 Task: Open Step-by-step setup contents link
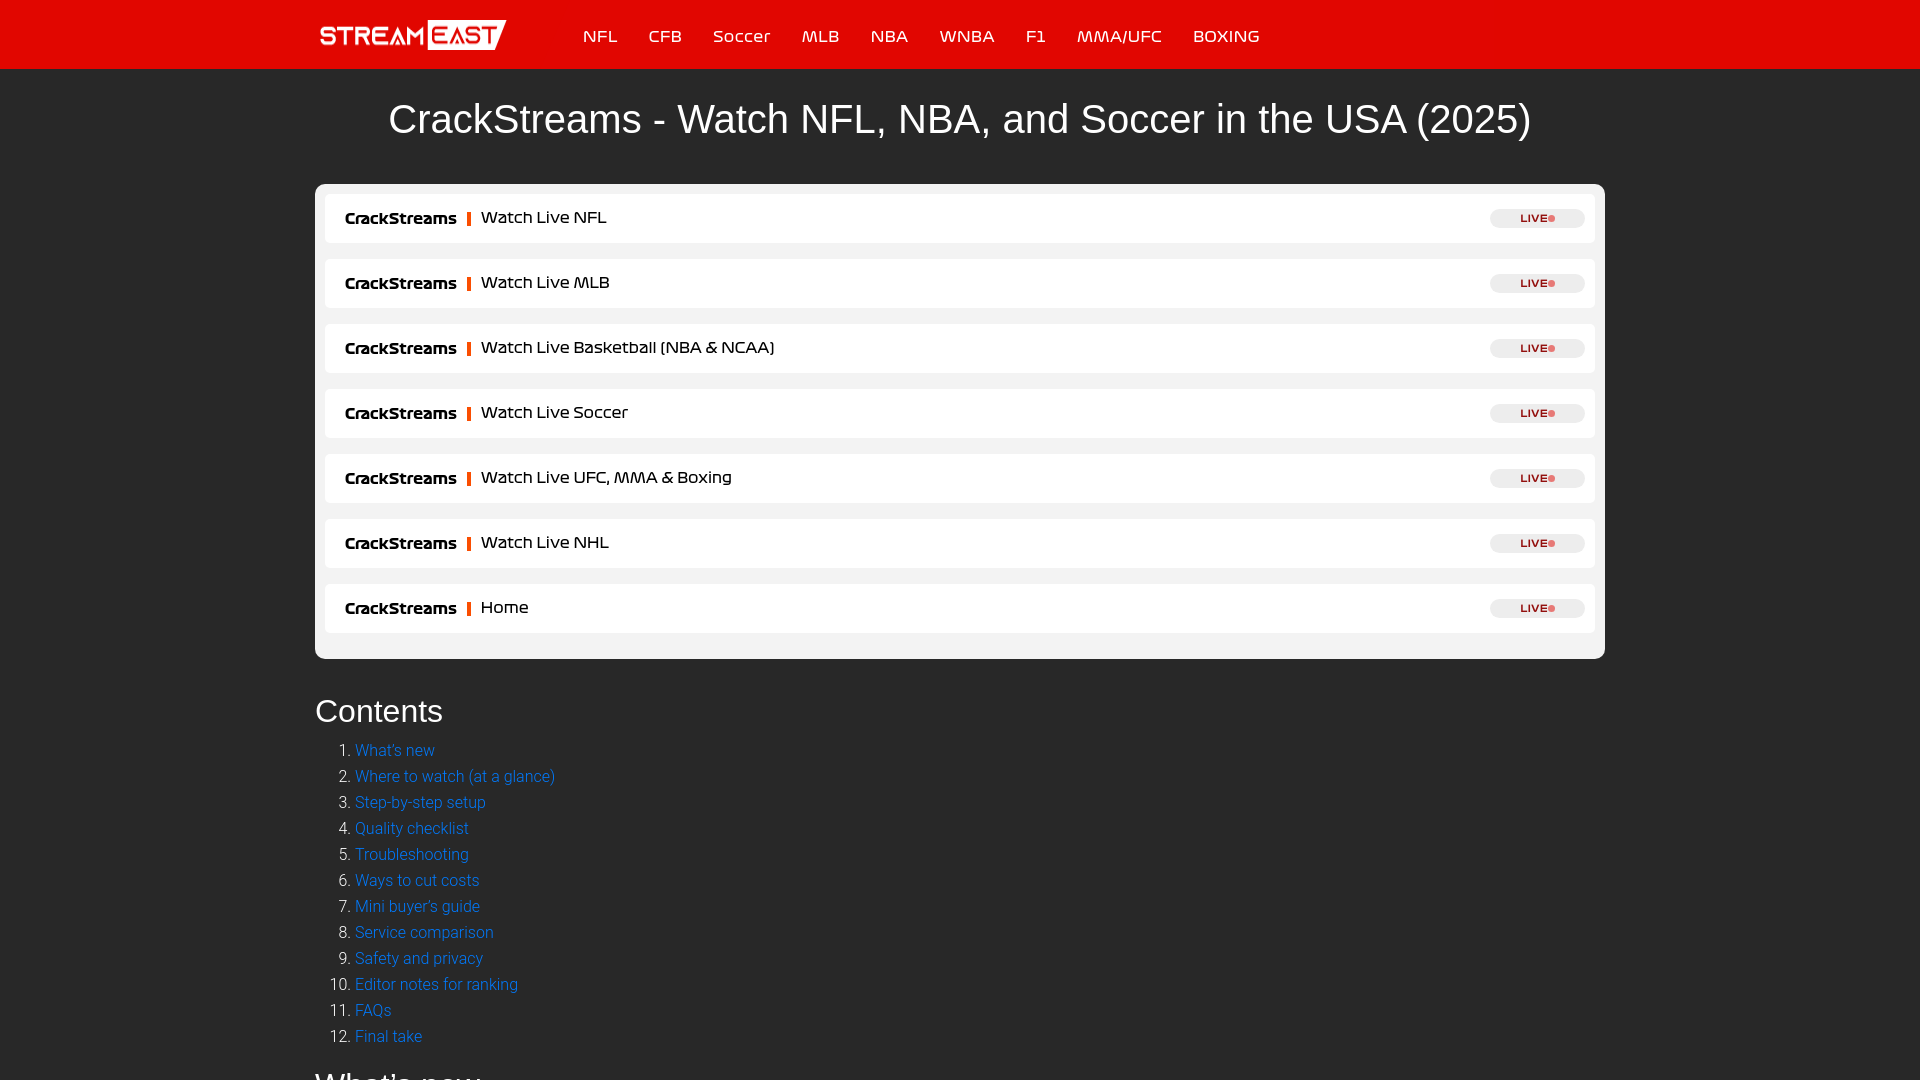coord(420,802)
